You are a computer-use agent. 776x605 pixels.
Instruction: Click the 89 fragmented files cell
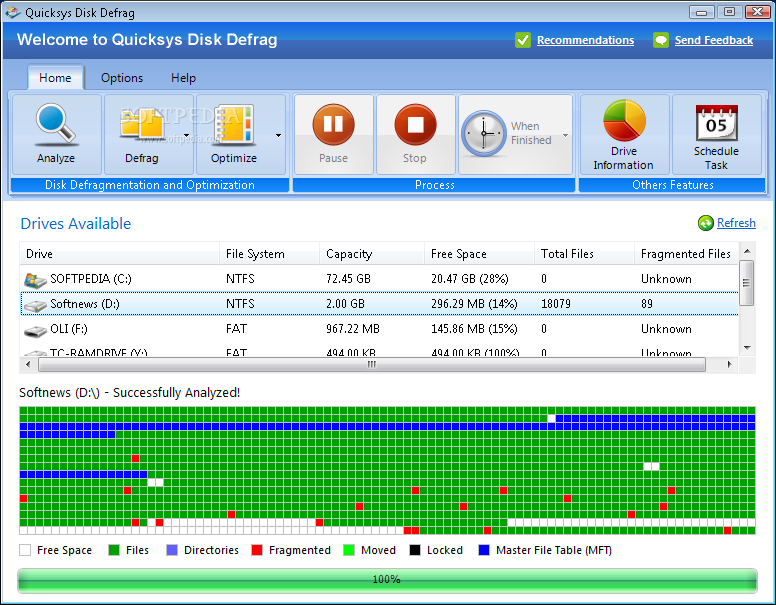coord(647,303)
